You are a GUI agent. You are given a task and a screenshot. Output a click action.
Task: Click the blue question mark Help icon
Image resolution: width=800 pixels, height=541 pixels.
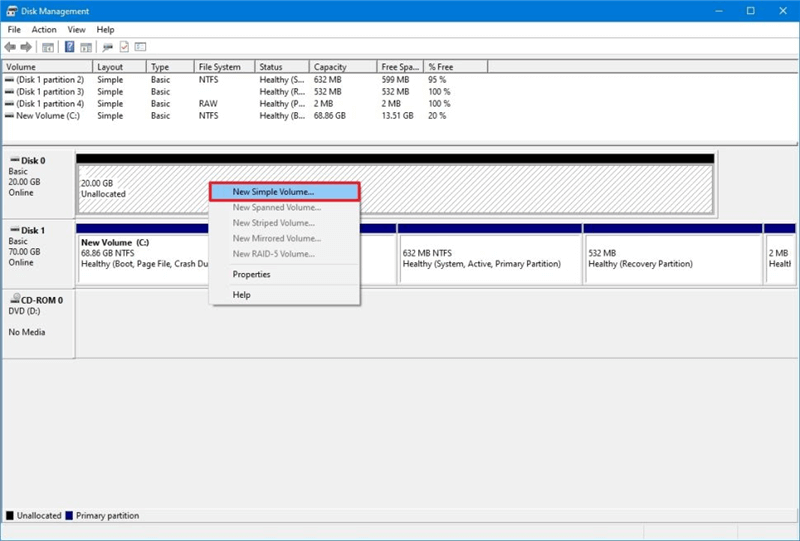[x=70, y=47]
